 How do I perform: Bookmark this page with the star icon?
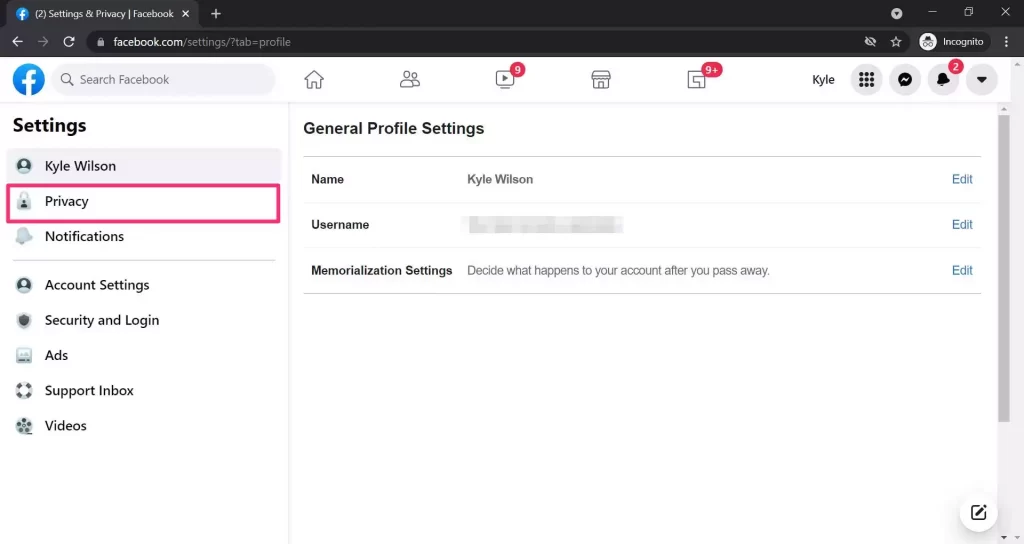(x=896, y=42)
